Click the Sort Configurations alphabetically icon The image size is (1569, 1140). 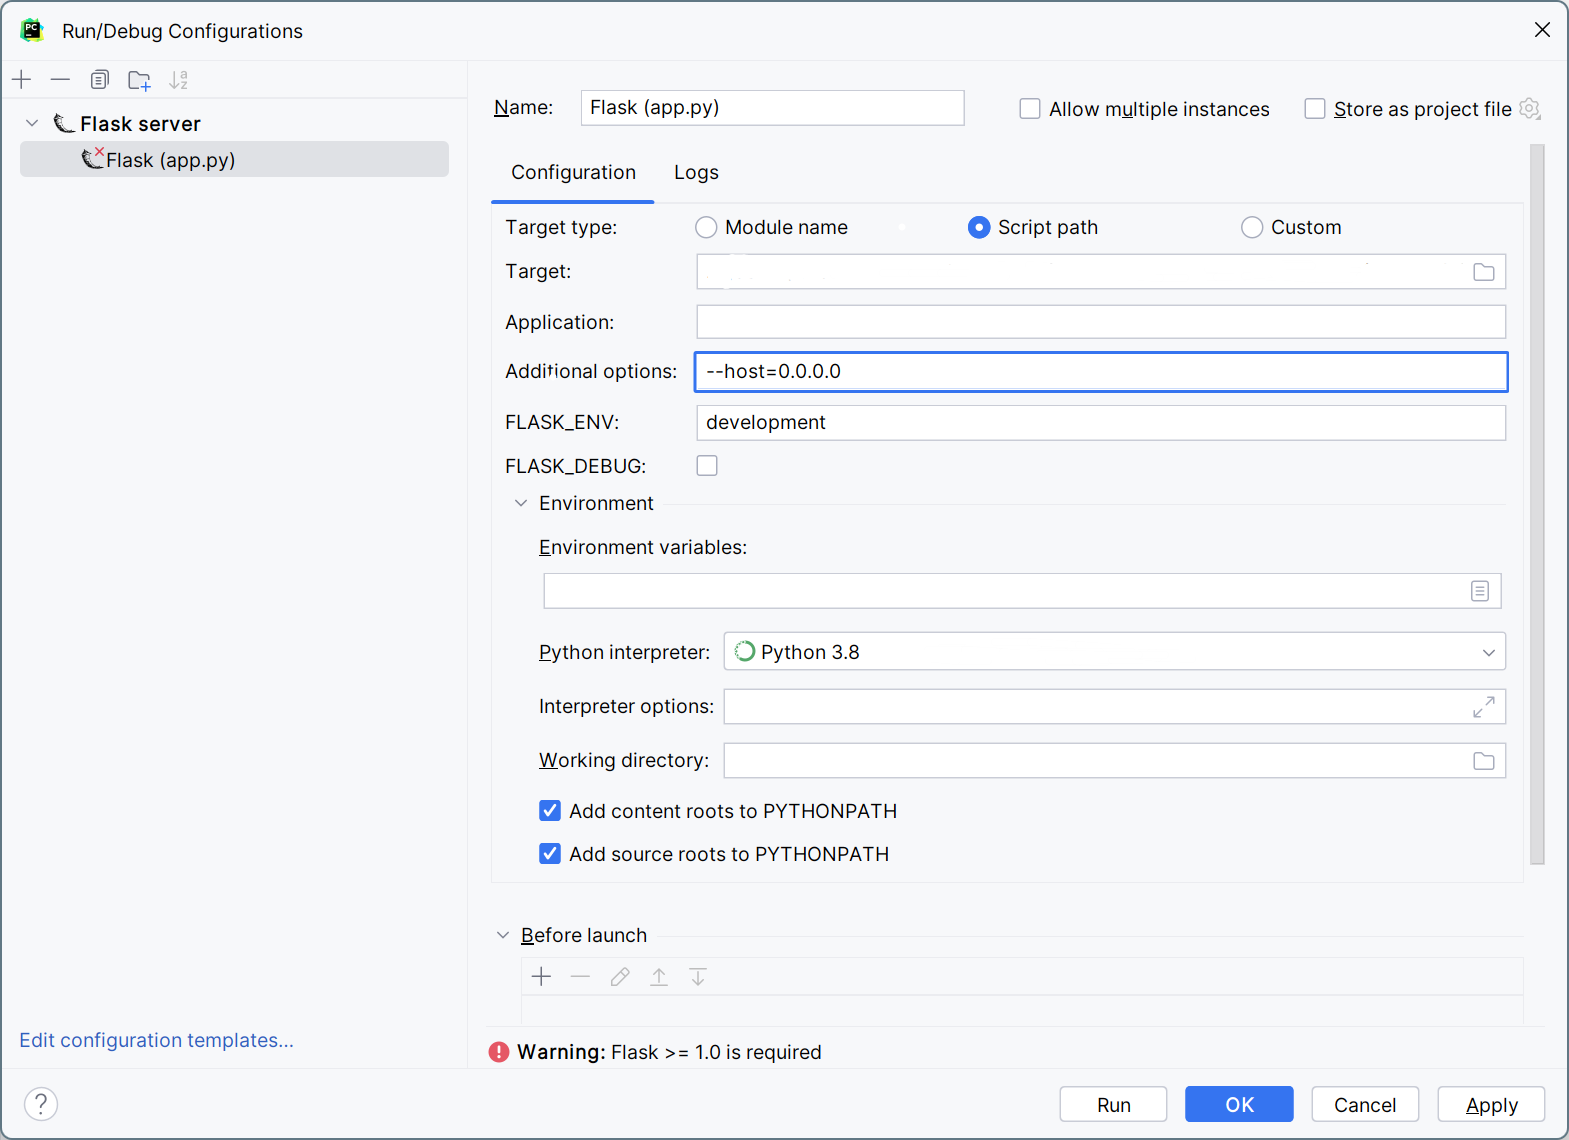[178, 80]
